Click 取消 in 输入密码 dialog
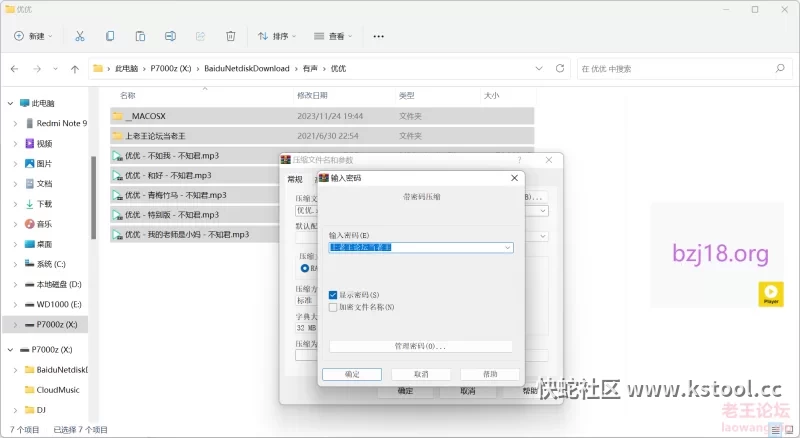Image resolution: width=800 pixels, height=438 pixels. tap(421, 374)
